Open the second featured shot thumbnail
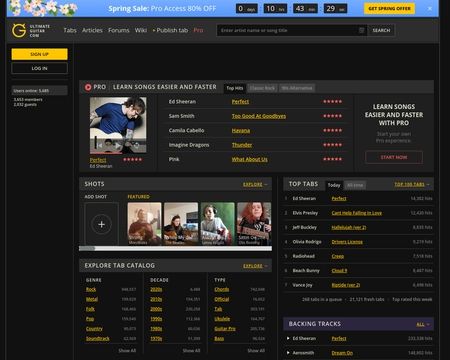Image resolution: width=450 pixels, height=360 pixels. [x=181, y=224]
